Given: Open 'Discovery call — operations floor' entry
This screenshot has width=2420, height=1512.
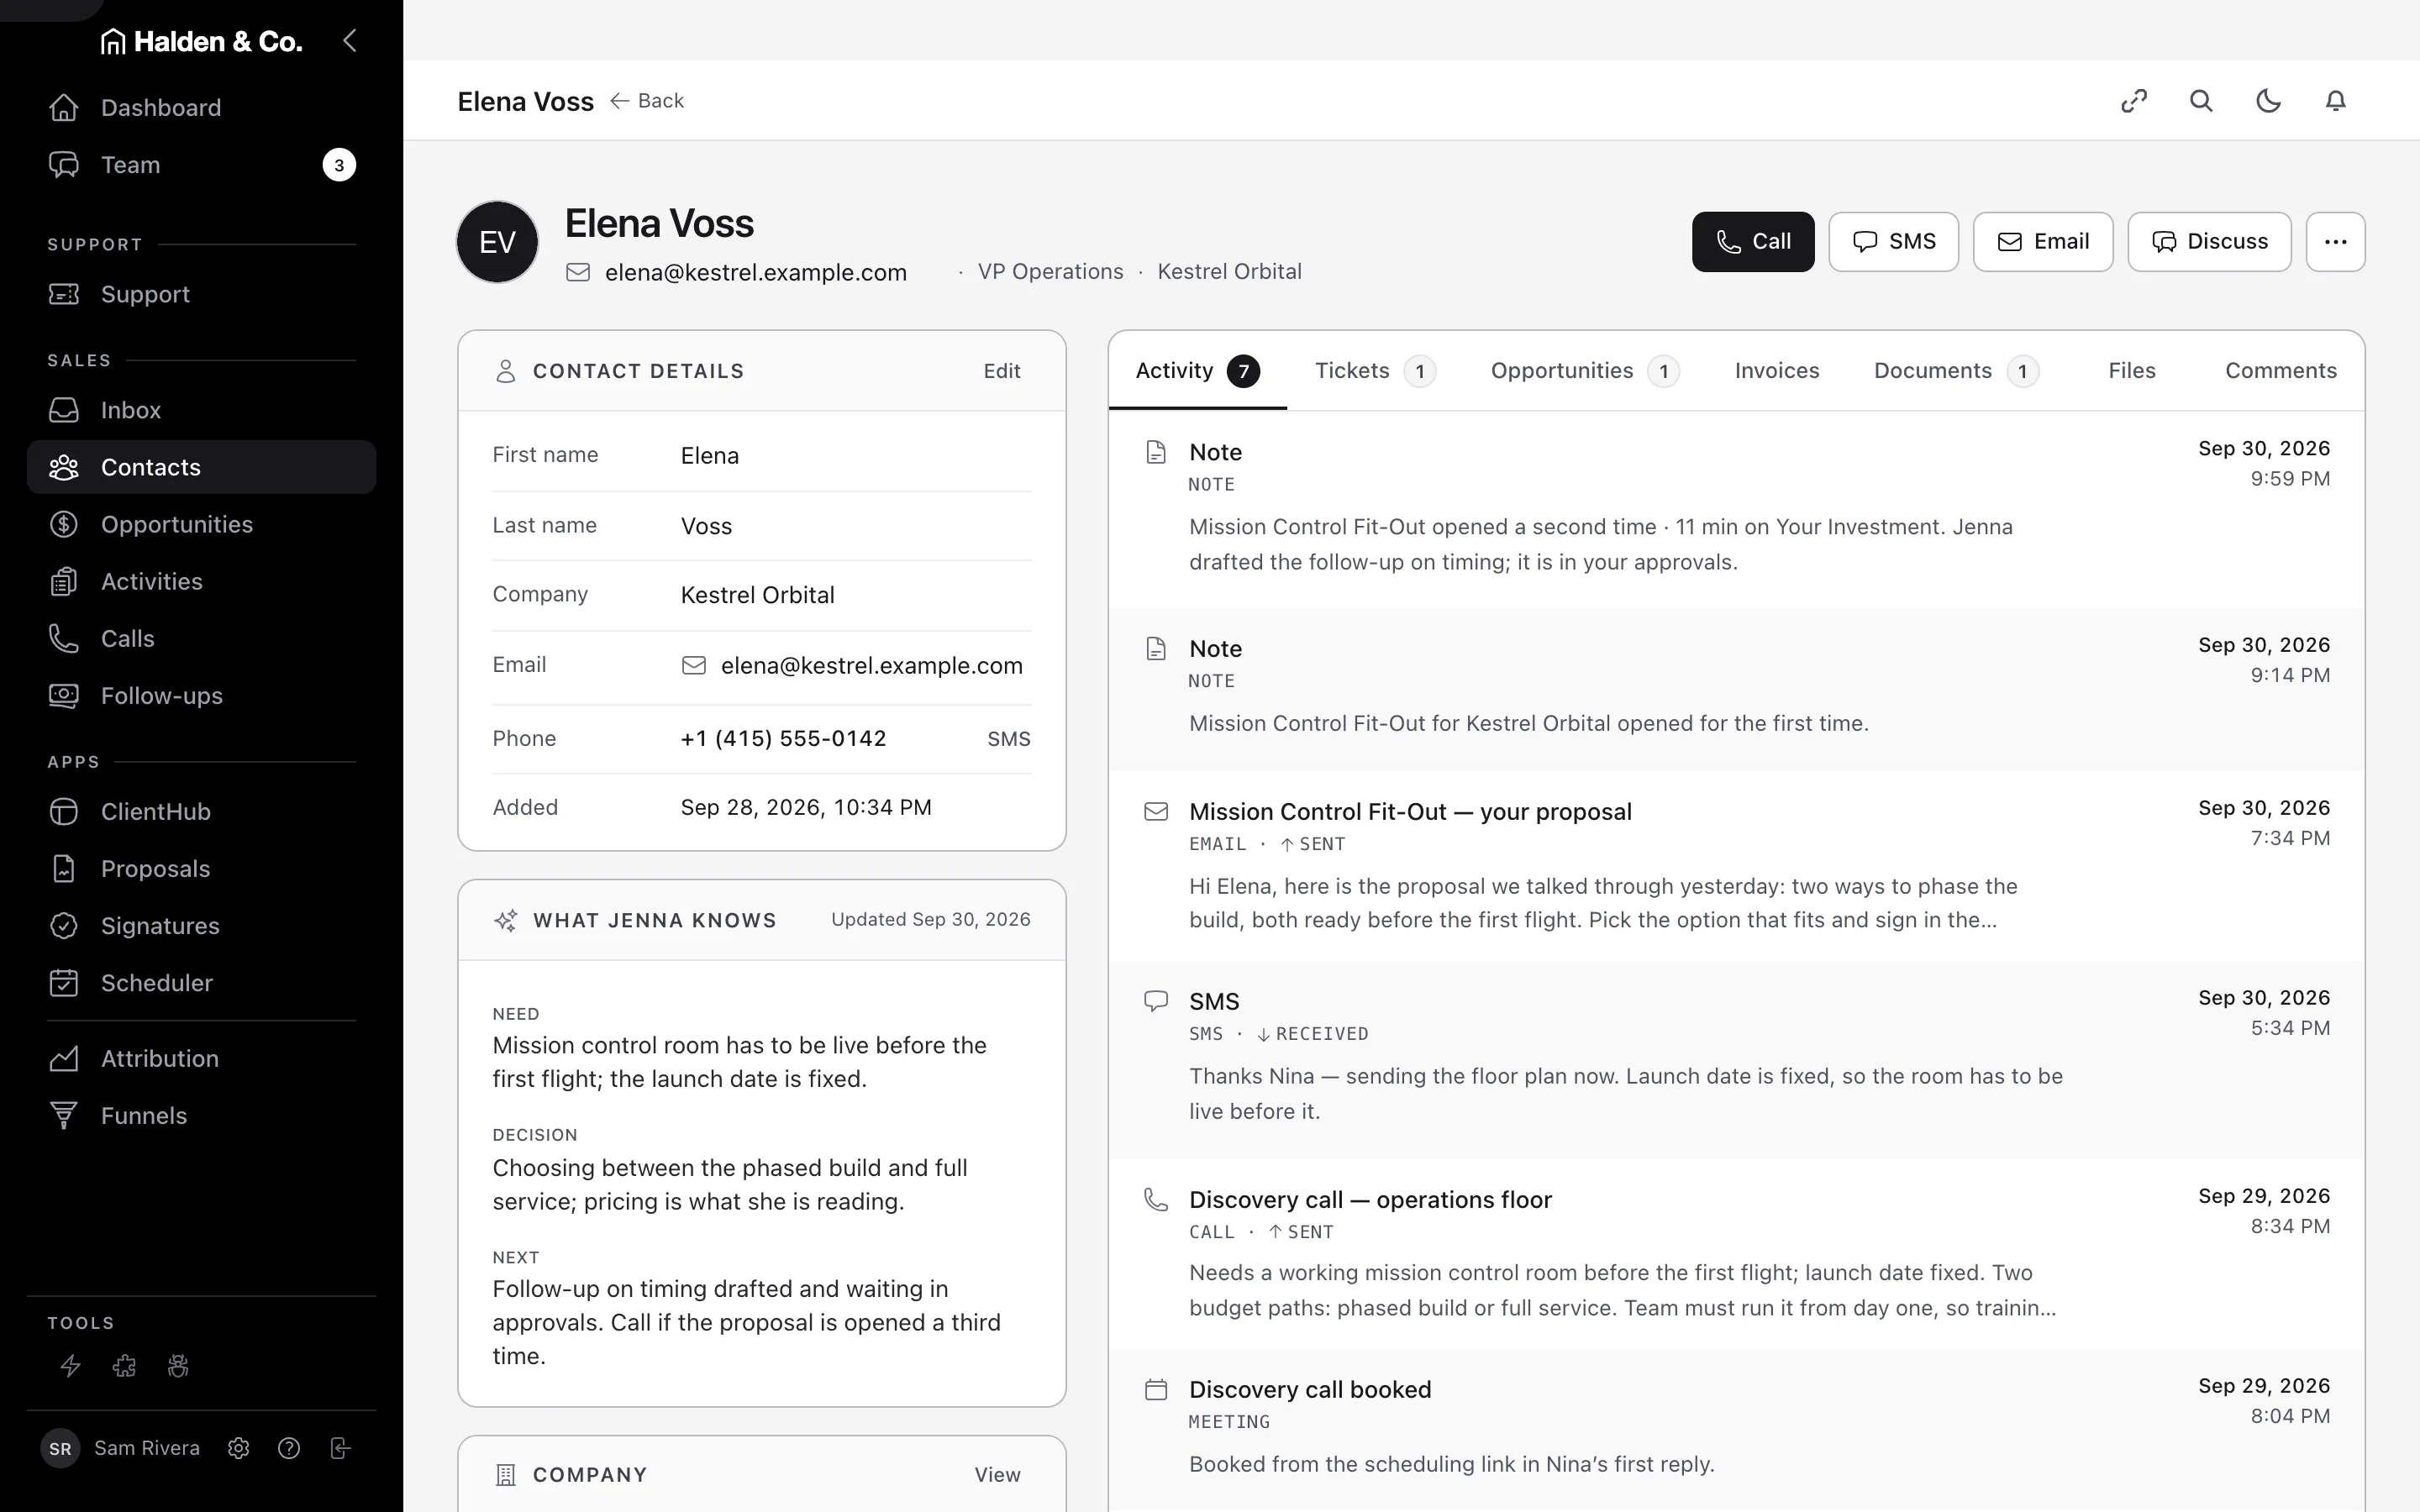Looking at the screenshot, I should 1736,1254.
